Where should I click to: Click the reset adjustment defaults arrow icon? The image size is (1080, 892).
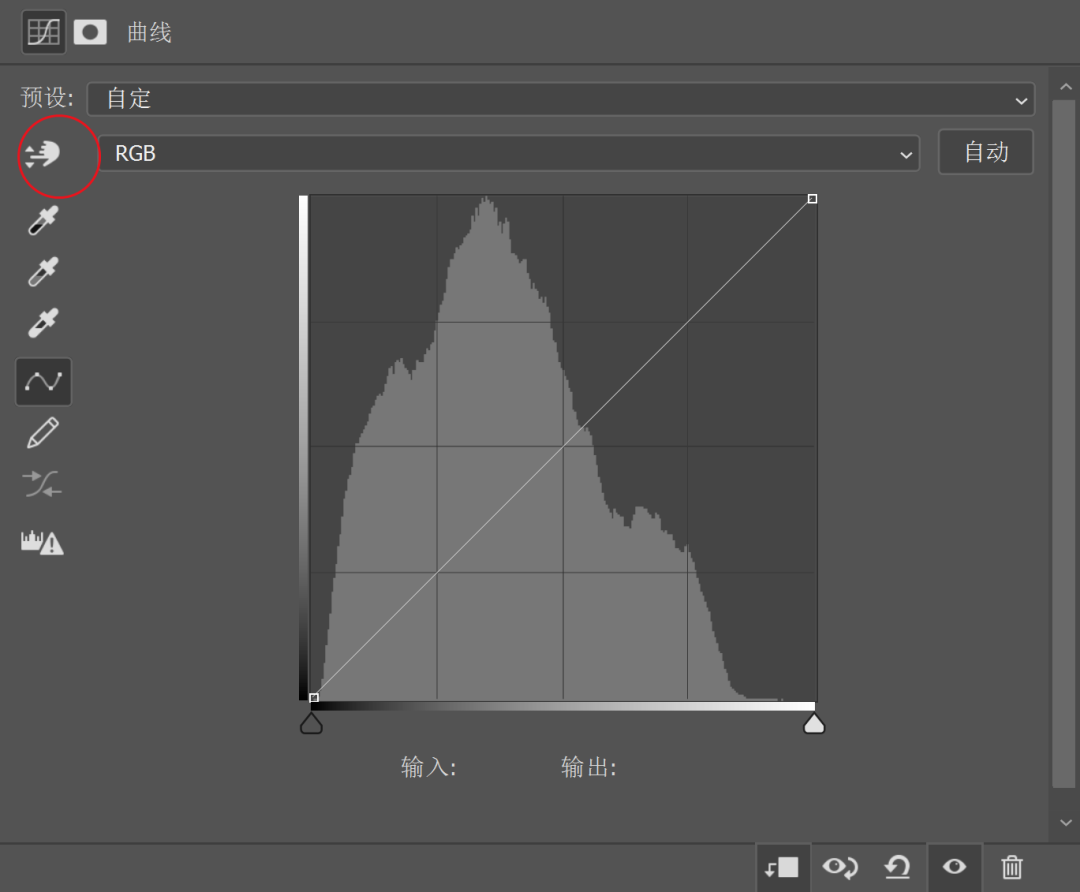pyautogui.click(x=897, y=867)
